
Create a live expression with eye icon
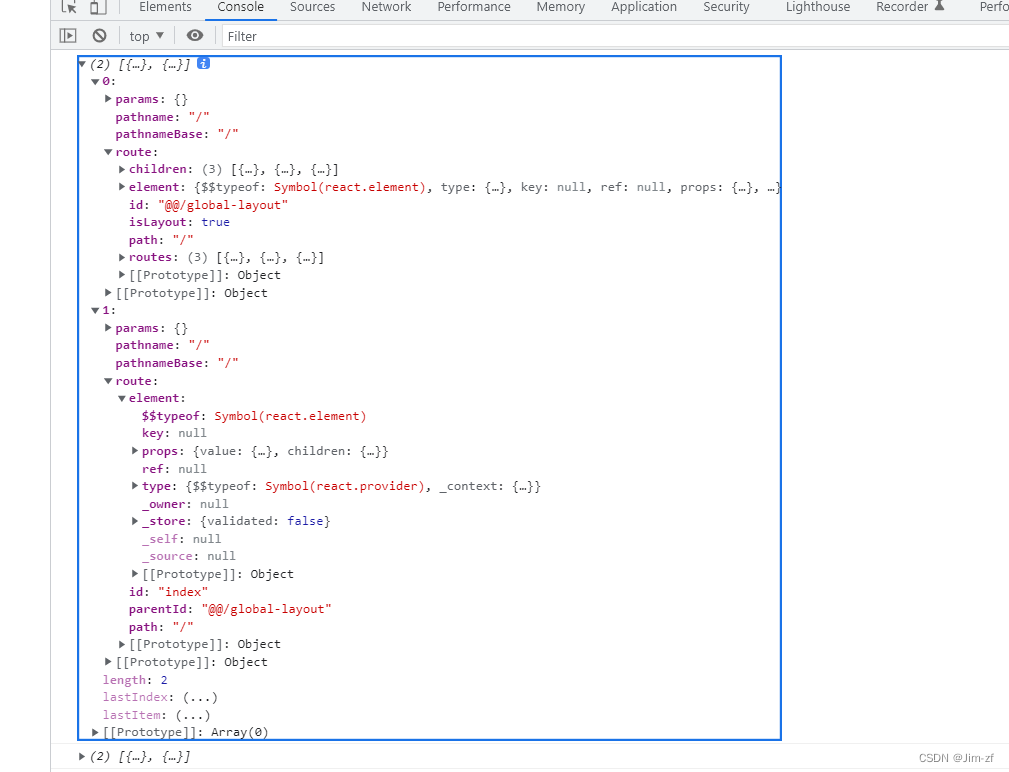(194, 35)
